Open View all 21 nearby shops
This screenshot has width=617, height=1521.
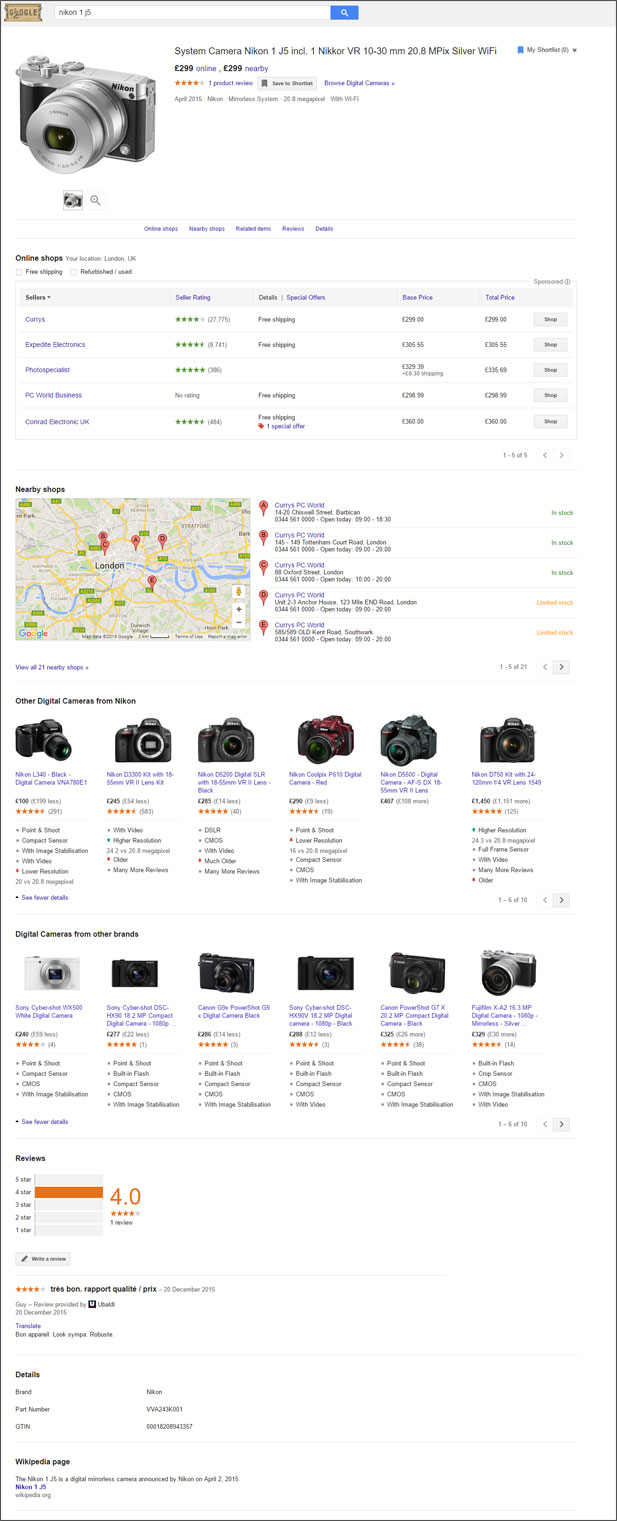click(52, 667)
